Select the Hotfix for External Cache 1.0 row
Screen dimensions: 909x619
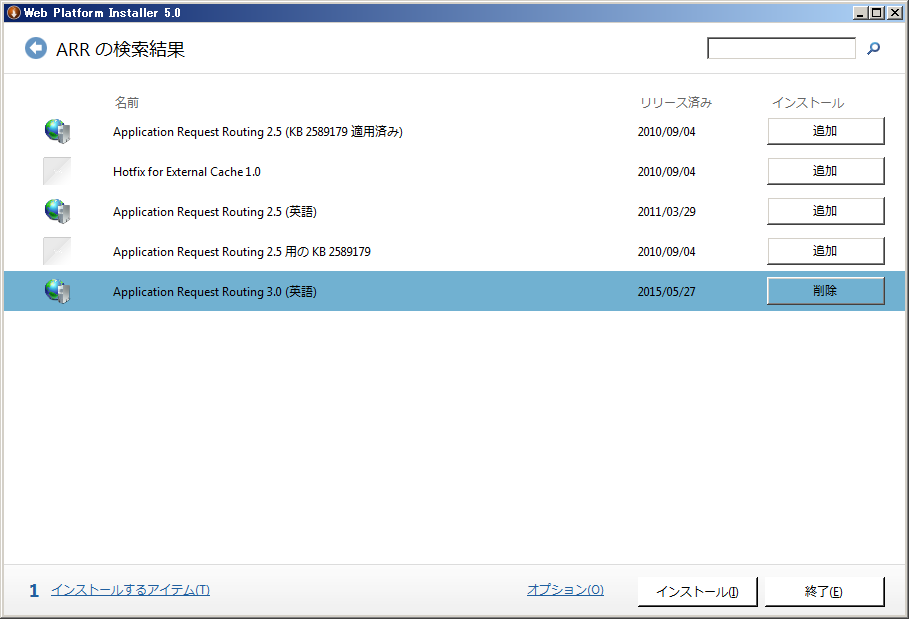(400, 171)
